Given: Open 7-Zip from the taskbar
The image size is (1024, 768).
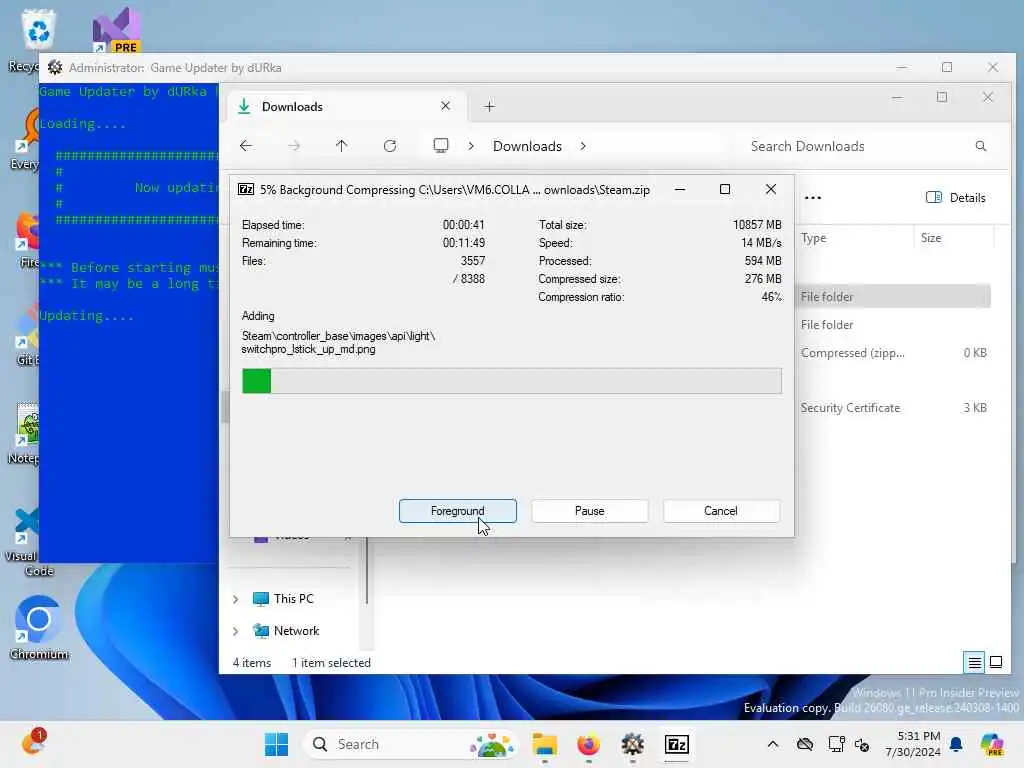Looking at the screenshot, I should click(677, 744).
